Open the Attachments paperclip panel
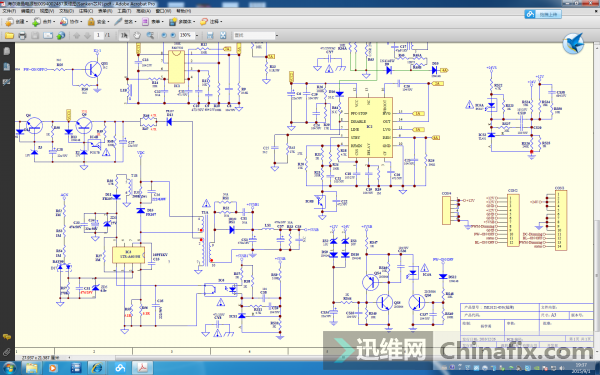 [7, 352]
